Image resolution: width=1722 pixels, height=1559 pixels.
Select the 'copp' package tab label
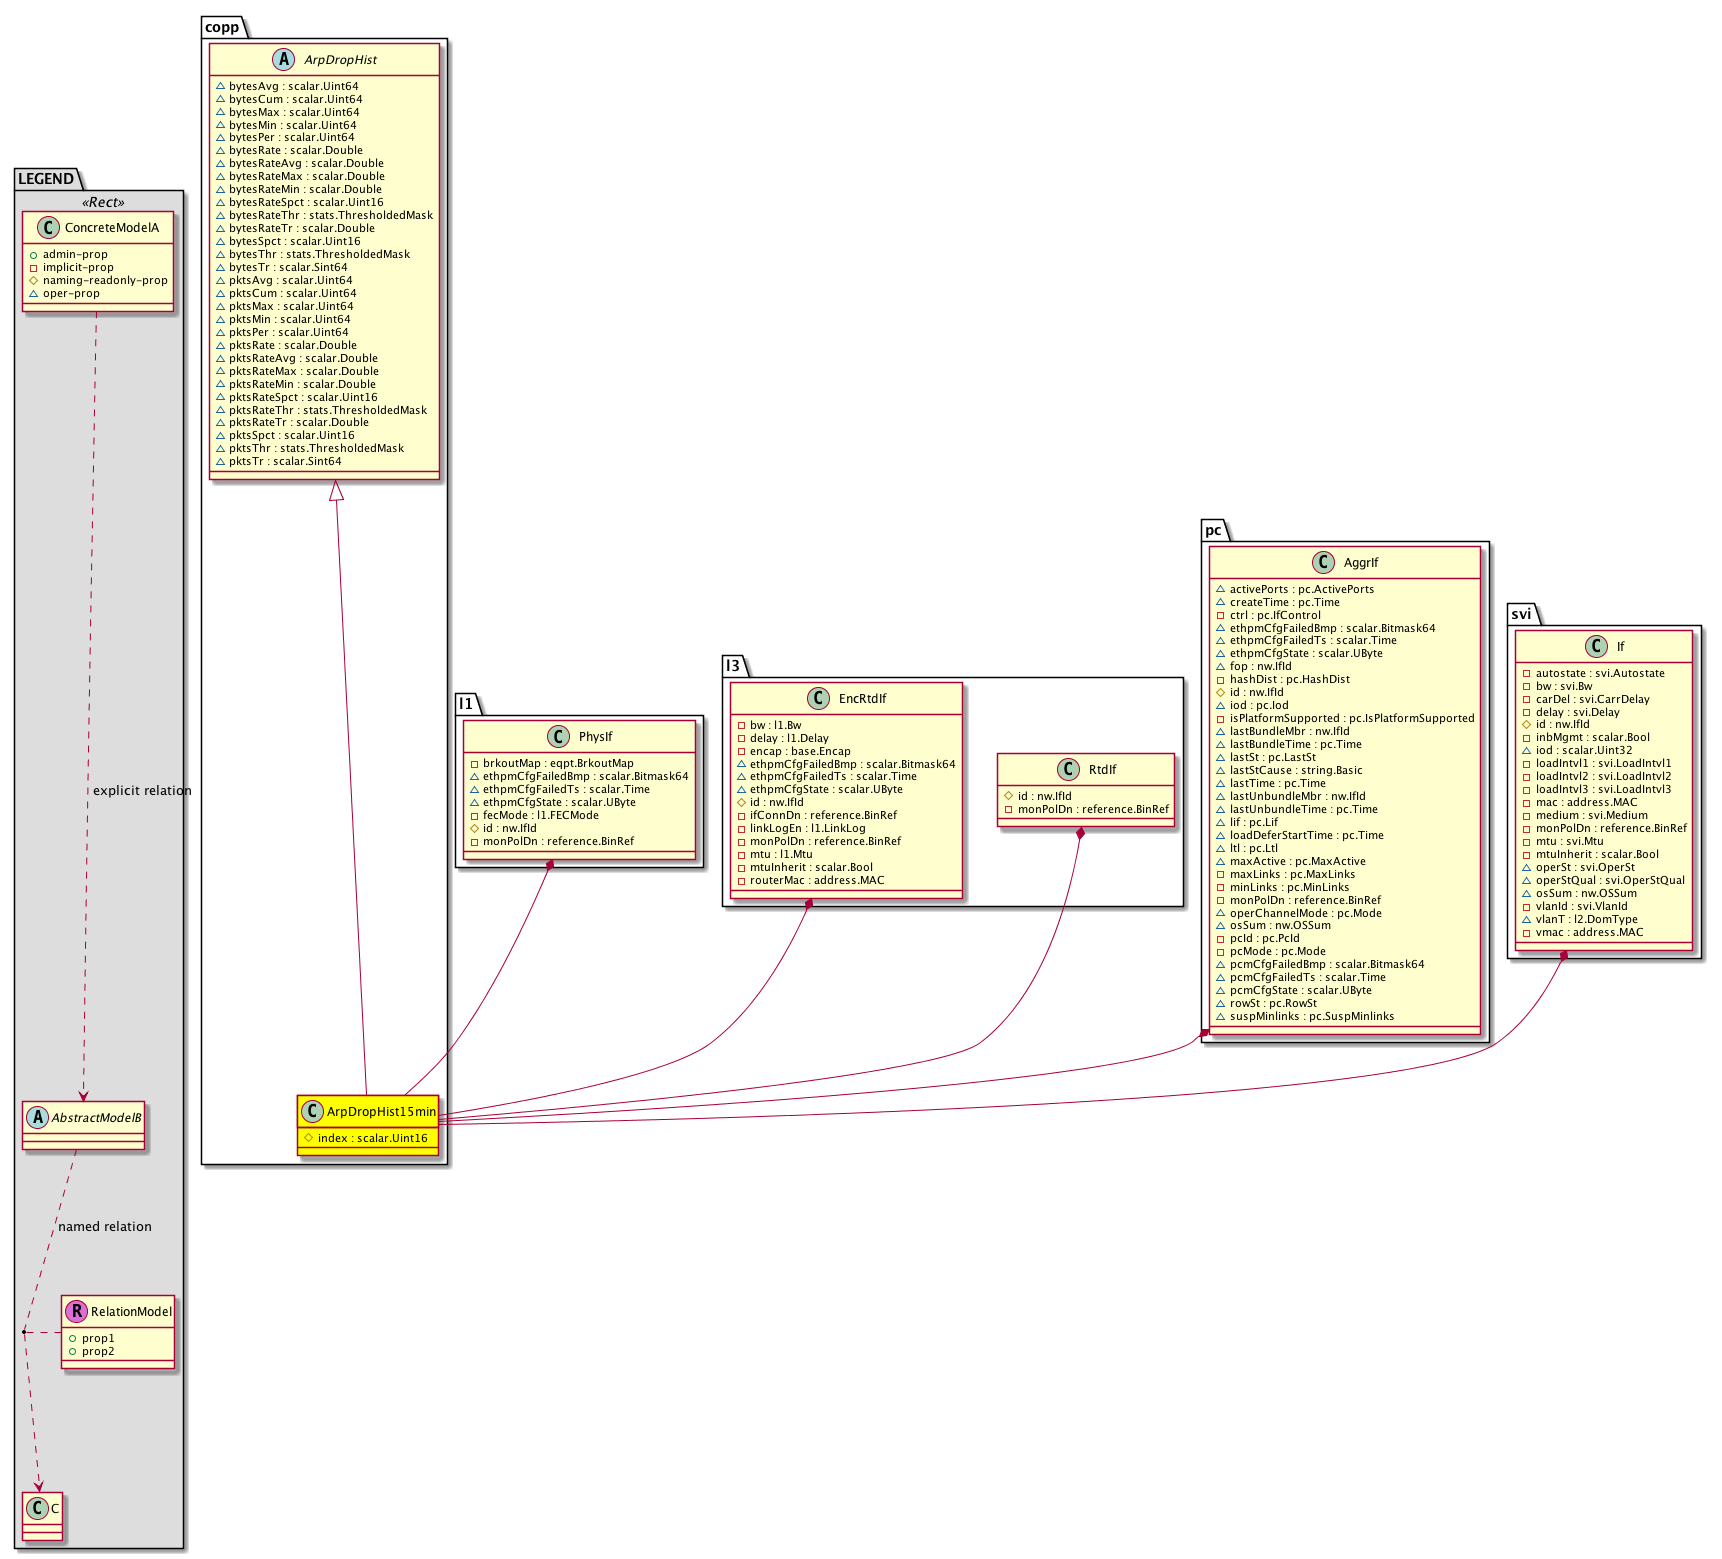[222, 27]
